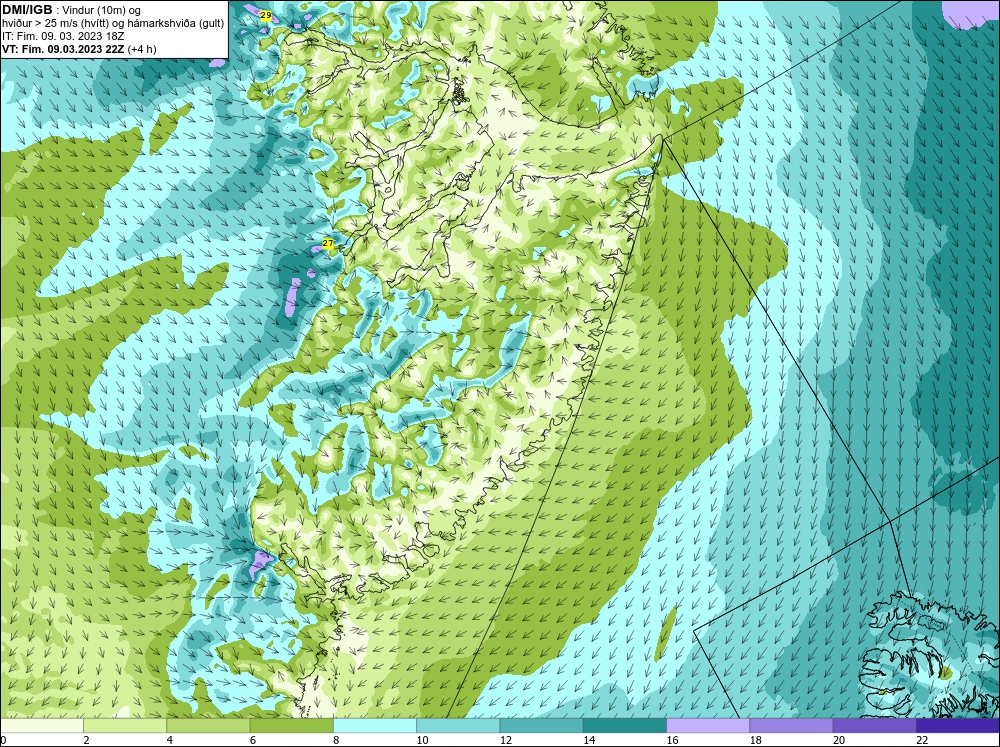Click the yellow gust label 27
The height and width of the screenshot is (747, 1000).
click(328, 244)
